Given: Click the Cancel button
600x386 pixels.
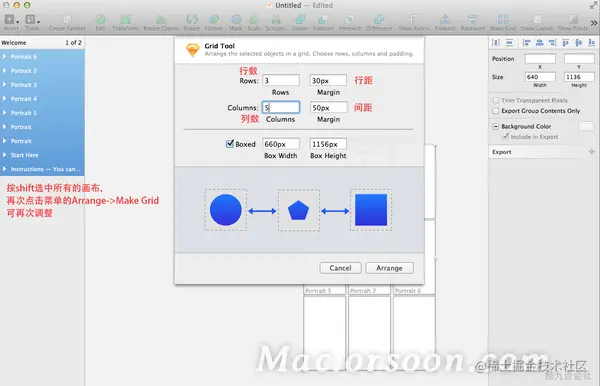Looking at the screenshot, I should pos(340,268).
